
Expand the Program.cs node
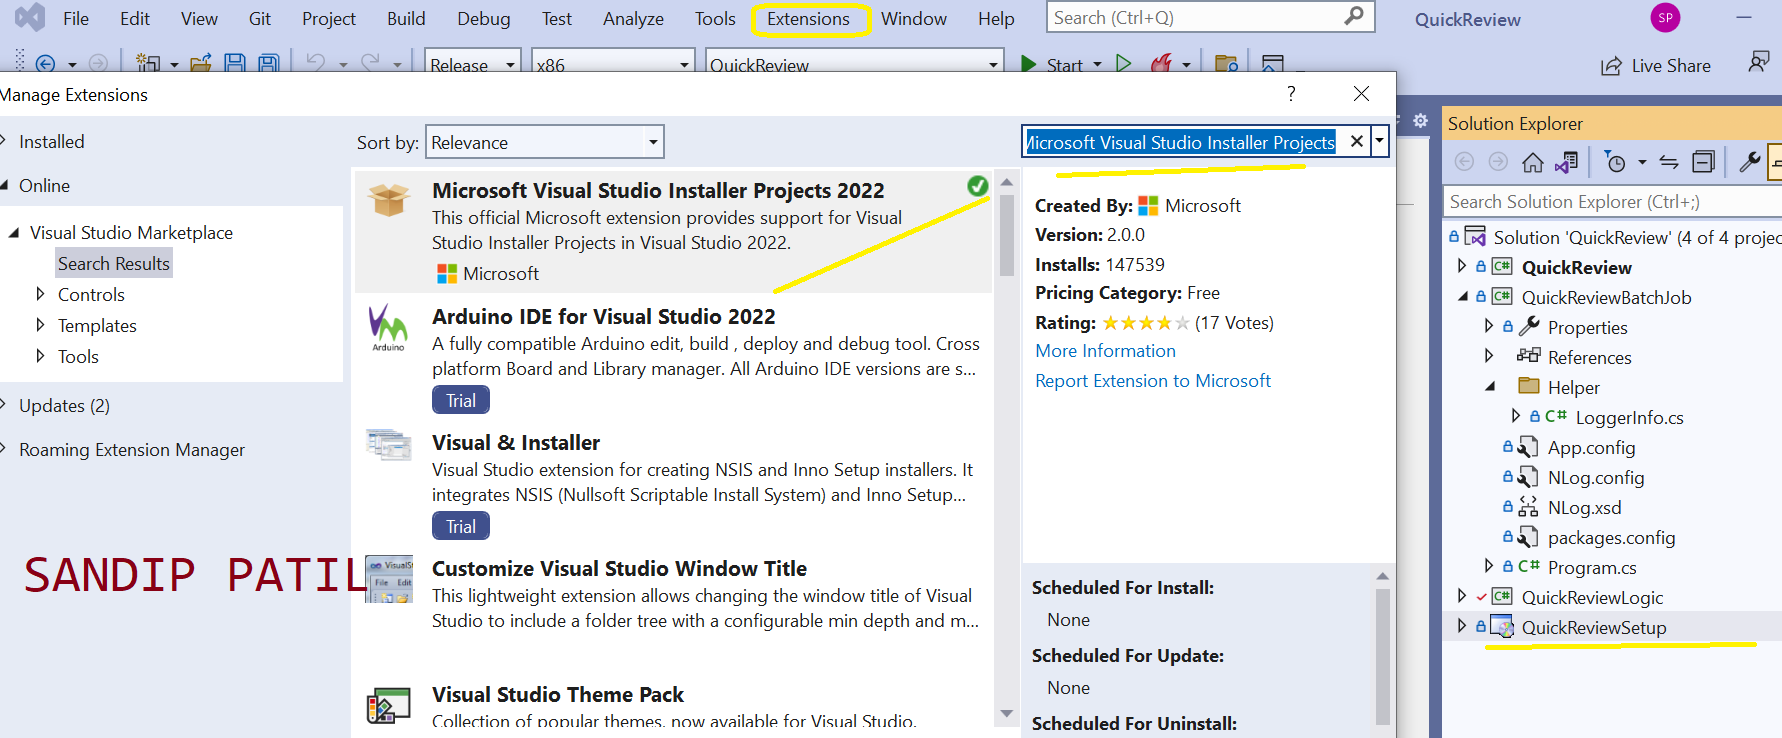[x=1489, y=566]
